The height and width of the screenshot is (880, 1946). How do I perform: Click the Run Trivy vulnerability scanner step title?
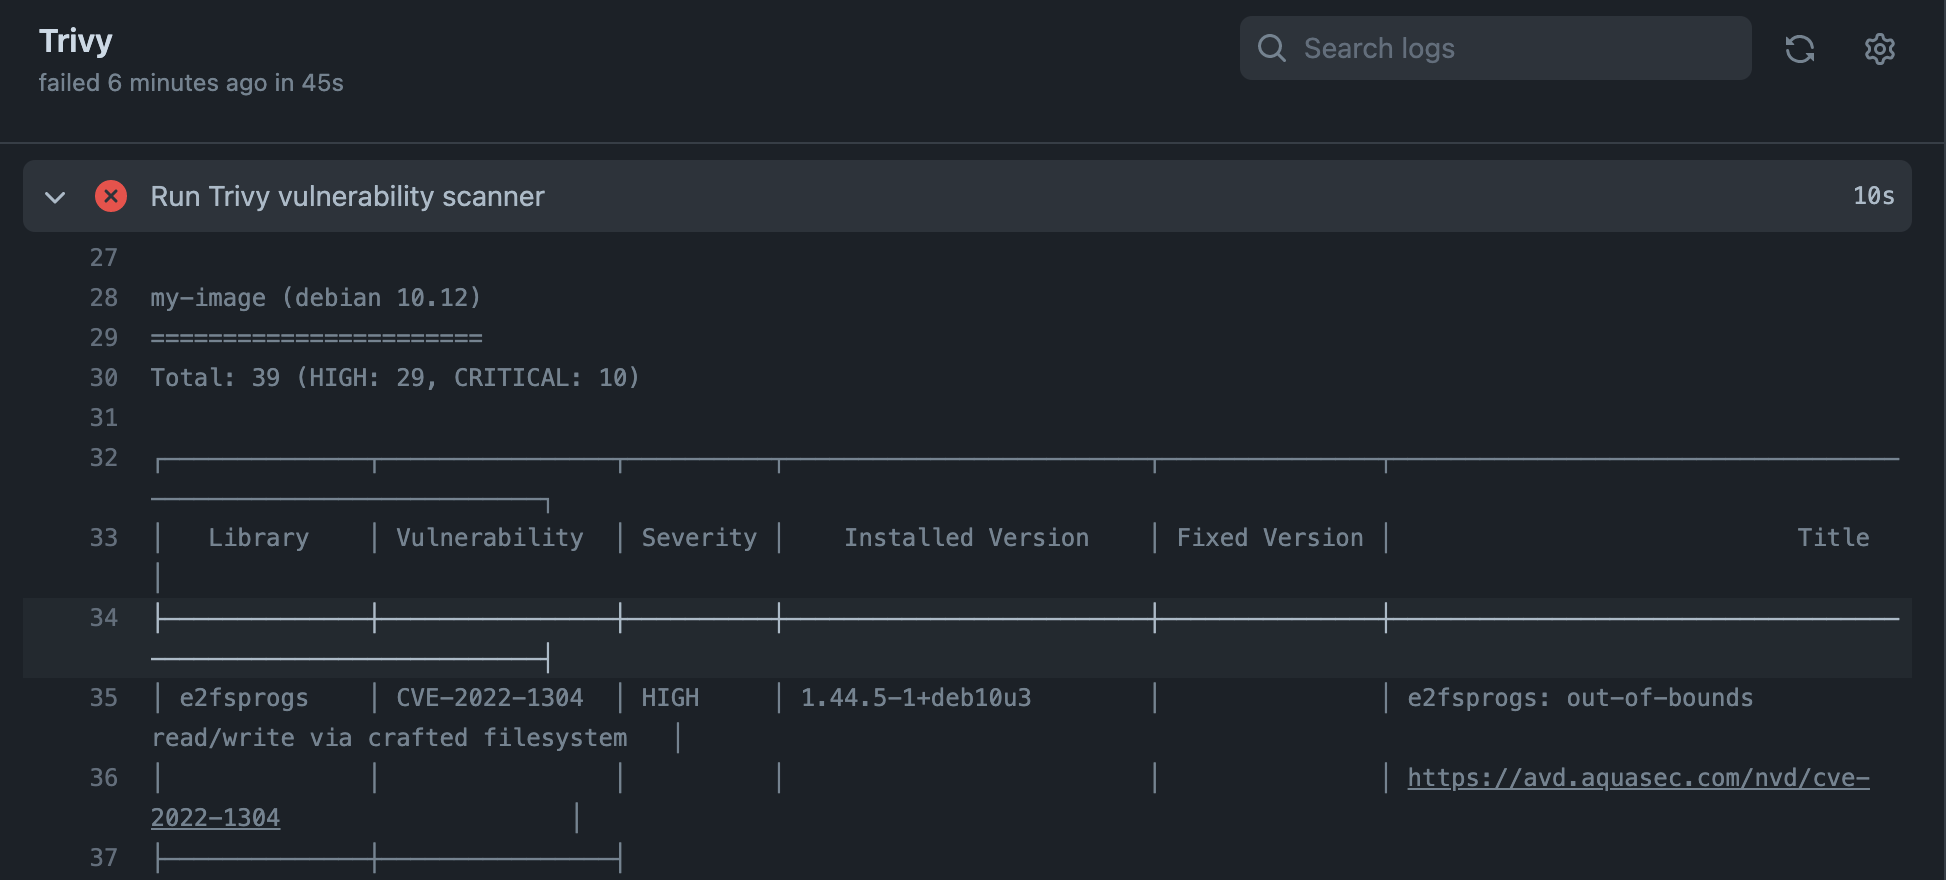tap(347, 196)
